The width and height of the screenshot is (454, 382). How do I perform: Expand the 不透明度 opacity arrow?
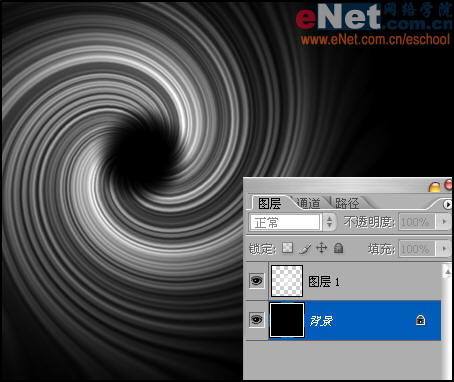pos(444,221)
